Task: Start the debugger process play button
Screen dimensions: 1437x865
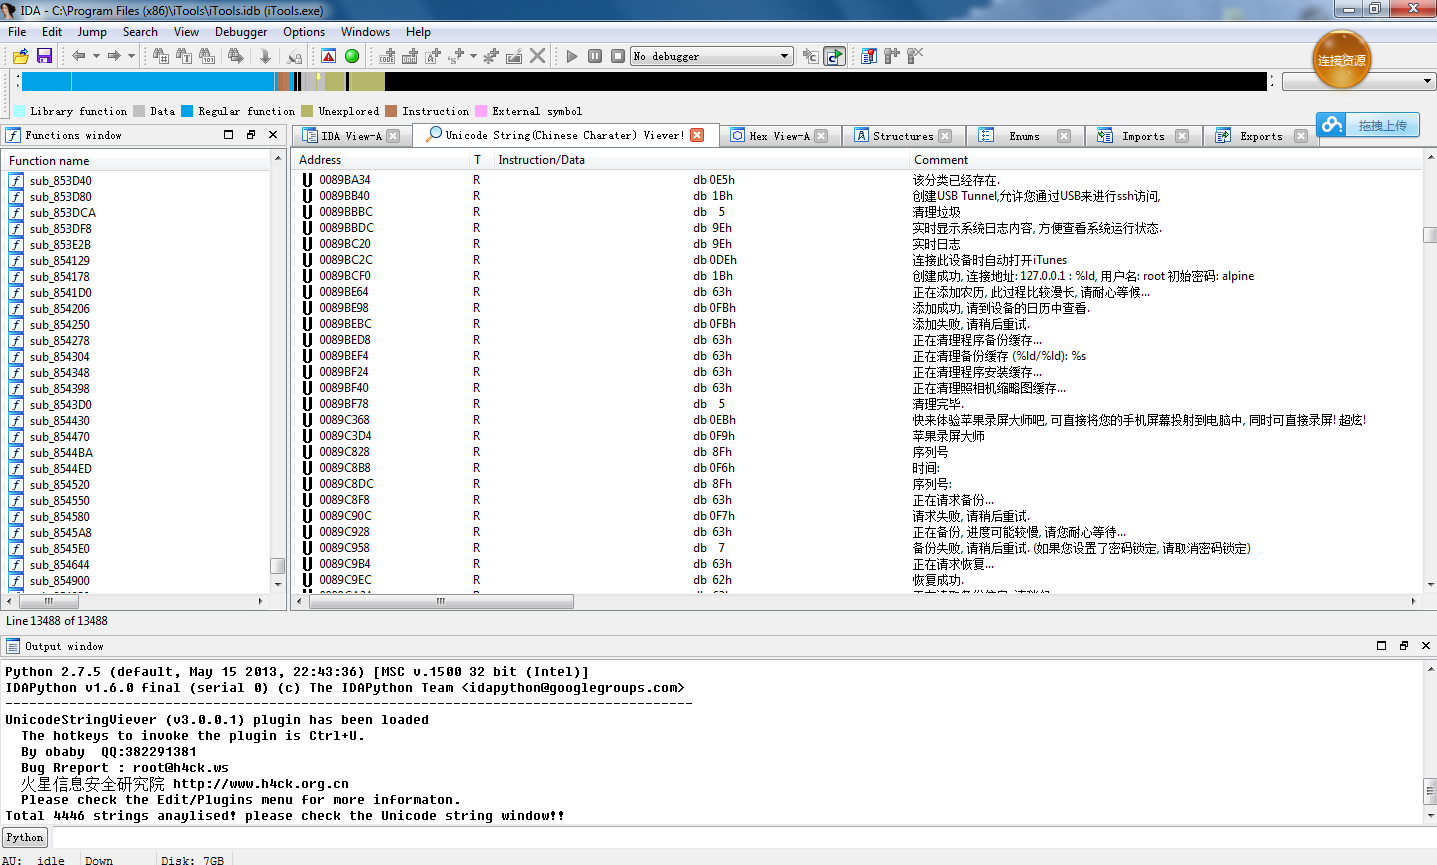Action: point(572,56)
